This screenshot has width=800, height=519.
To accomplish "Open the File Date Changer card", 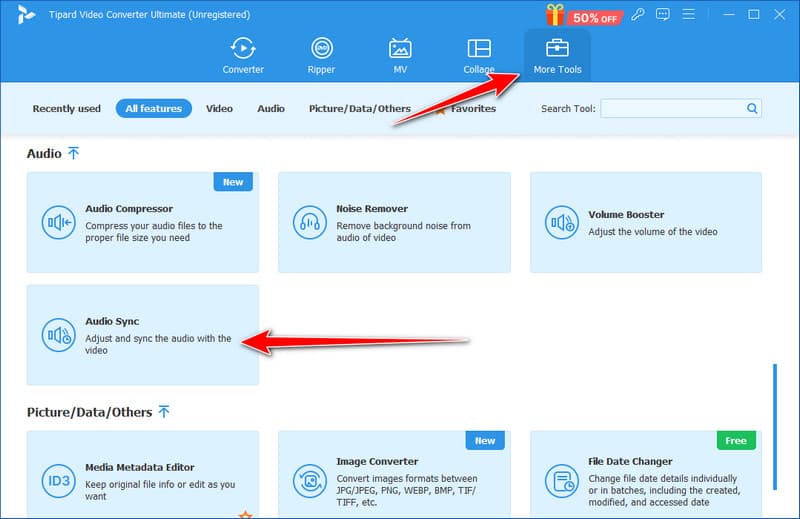I will (645, 474).
